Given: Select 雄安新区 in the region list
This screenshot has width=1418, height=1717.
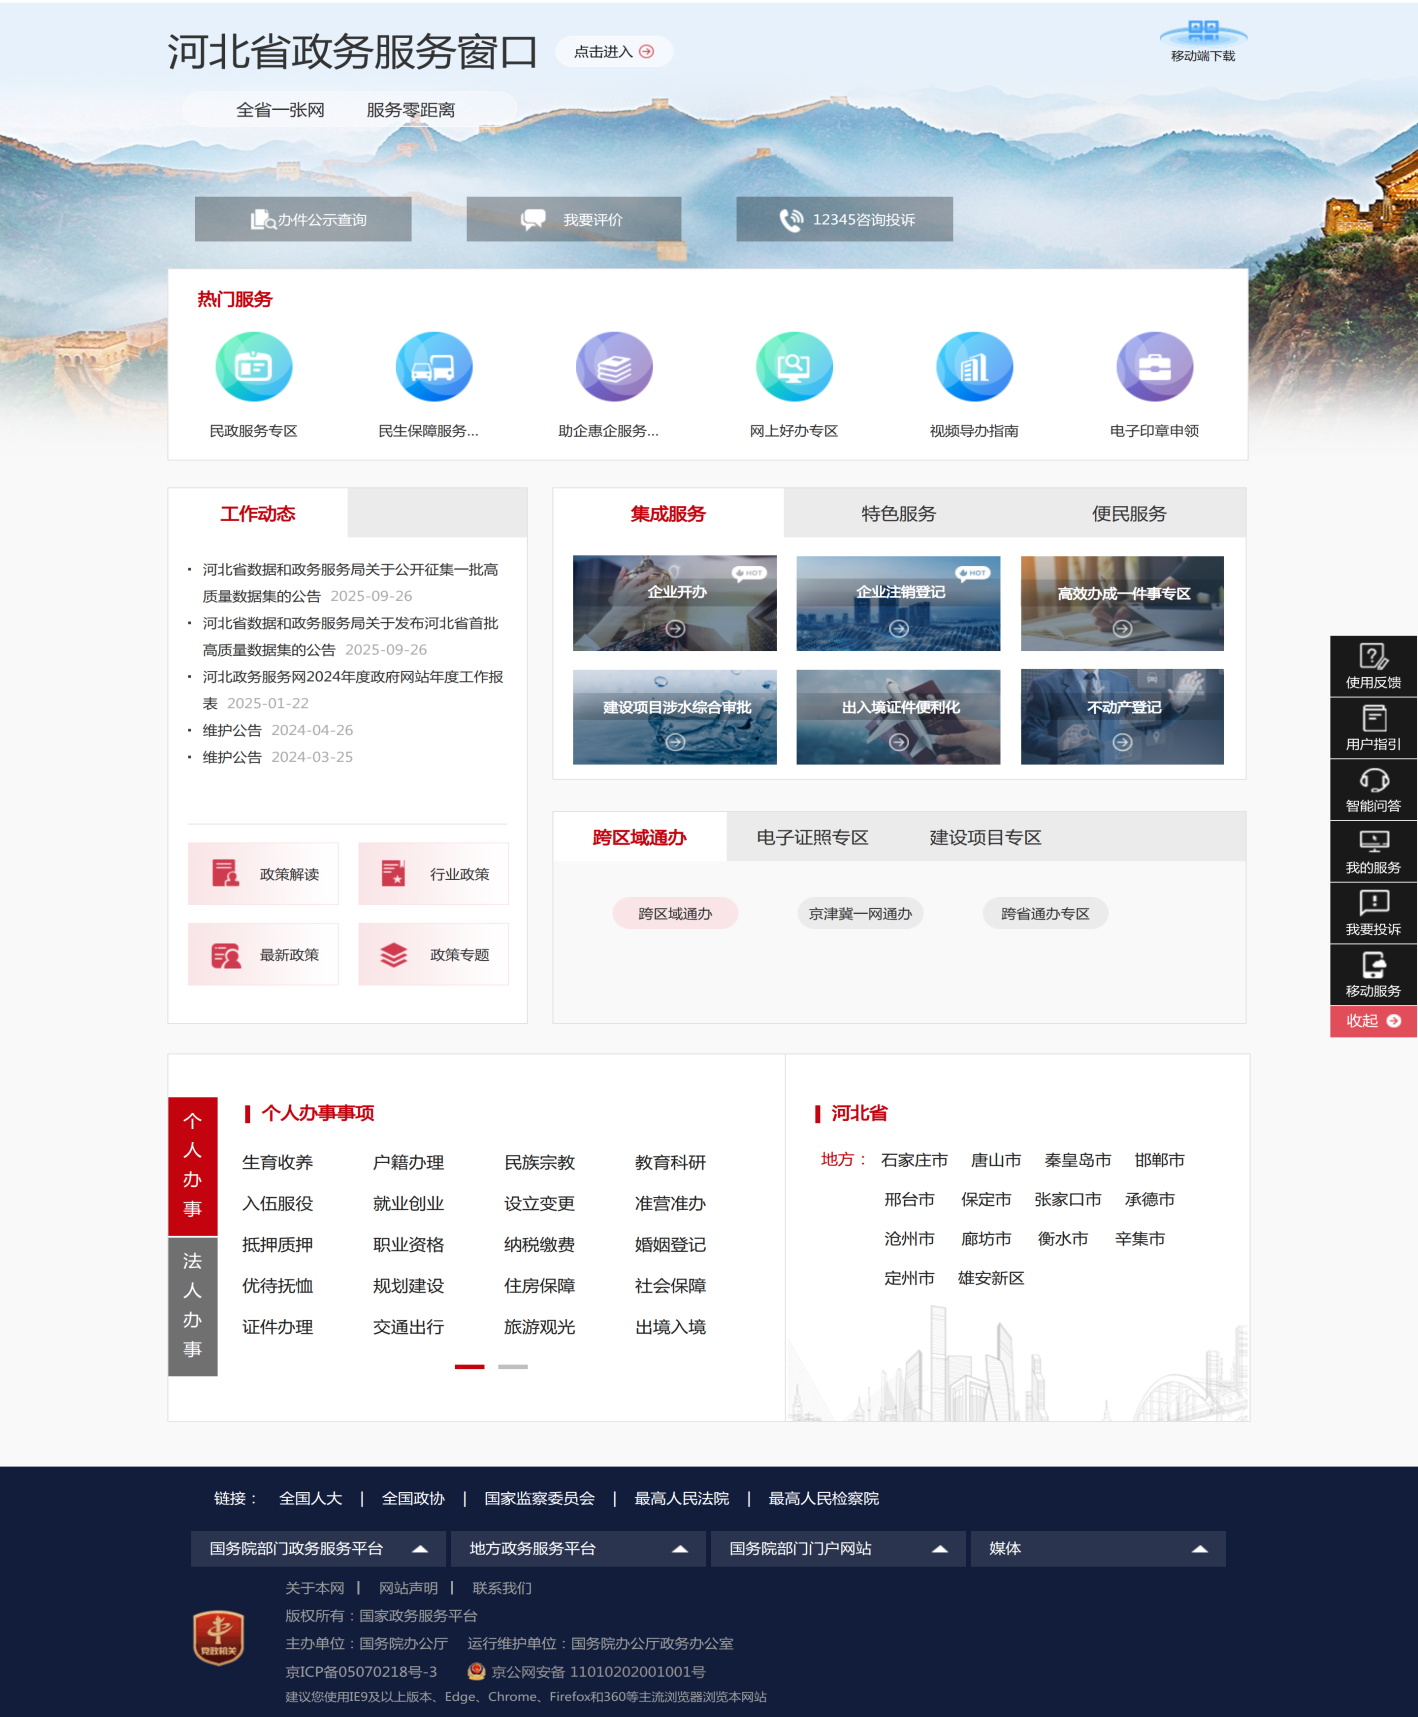Looking at the screenshot, I should [x=991, y=1278].
